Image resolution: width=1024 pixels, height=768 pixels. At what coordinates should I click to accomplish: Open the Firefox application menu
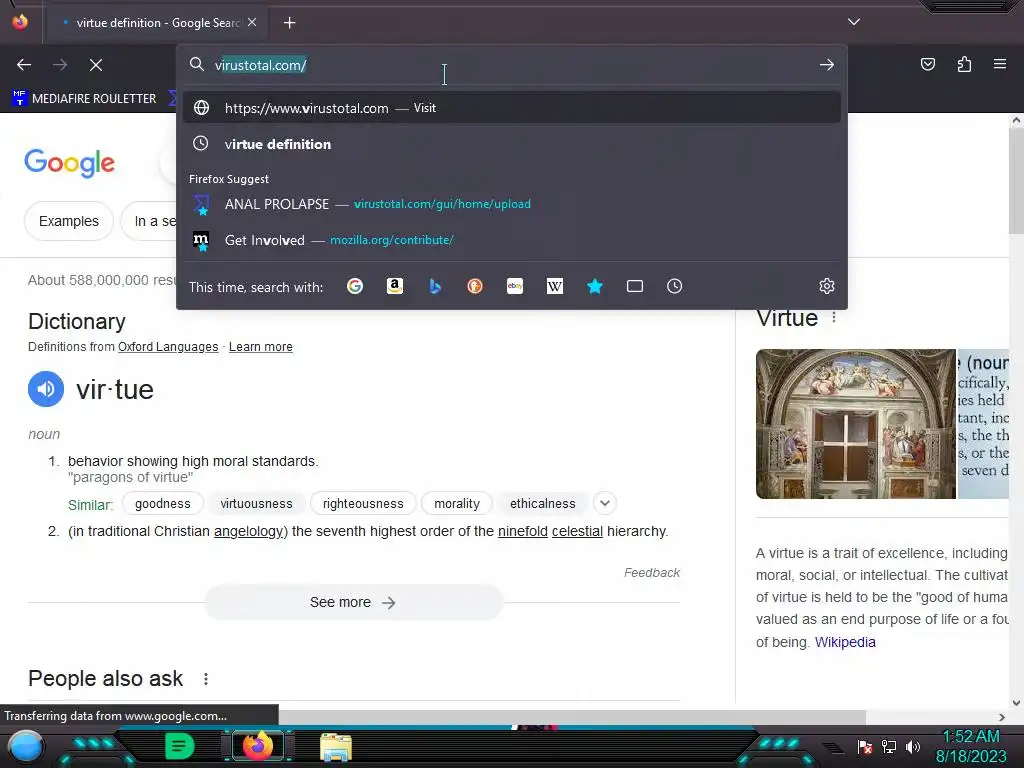click(x=999, y=64)
